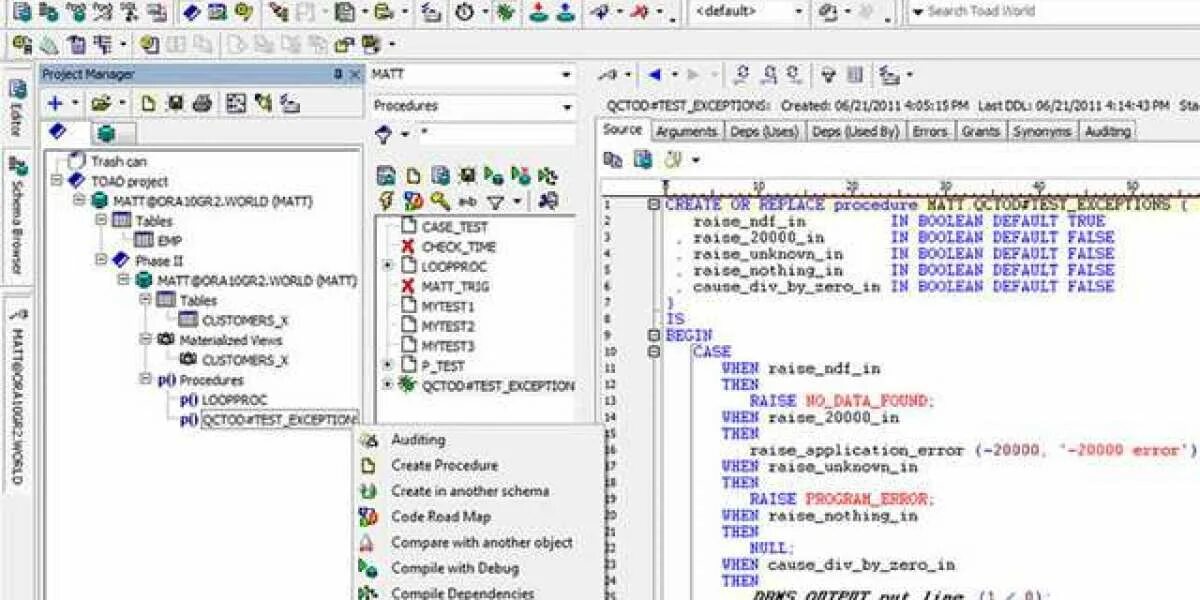Collapse Materialized Views node in project tree
Viewport: 1200px width, 600px height.
[x=144, y=340]
